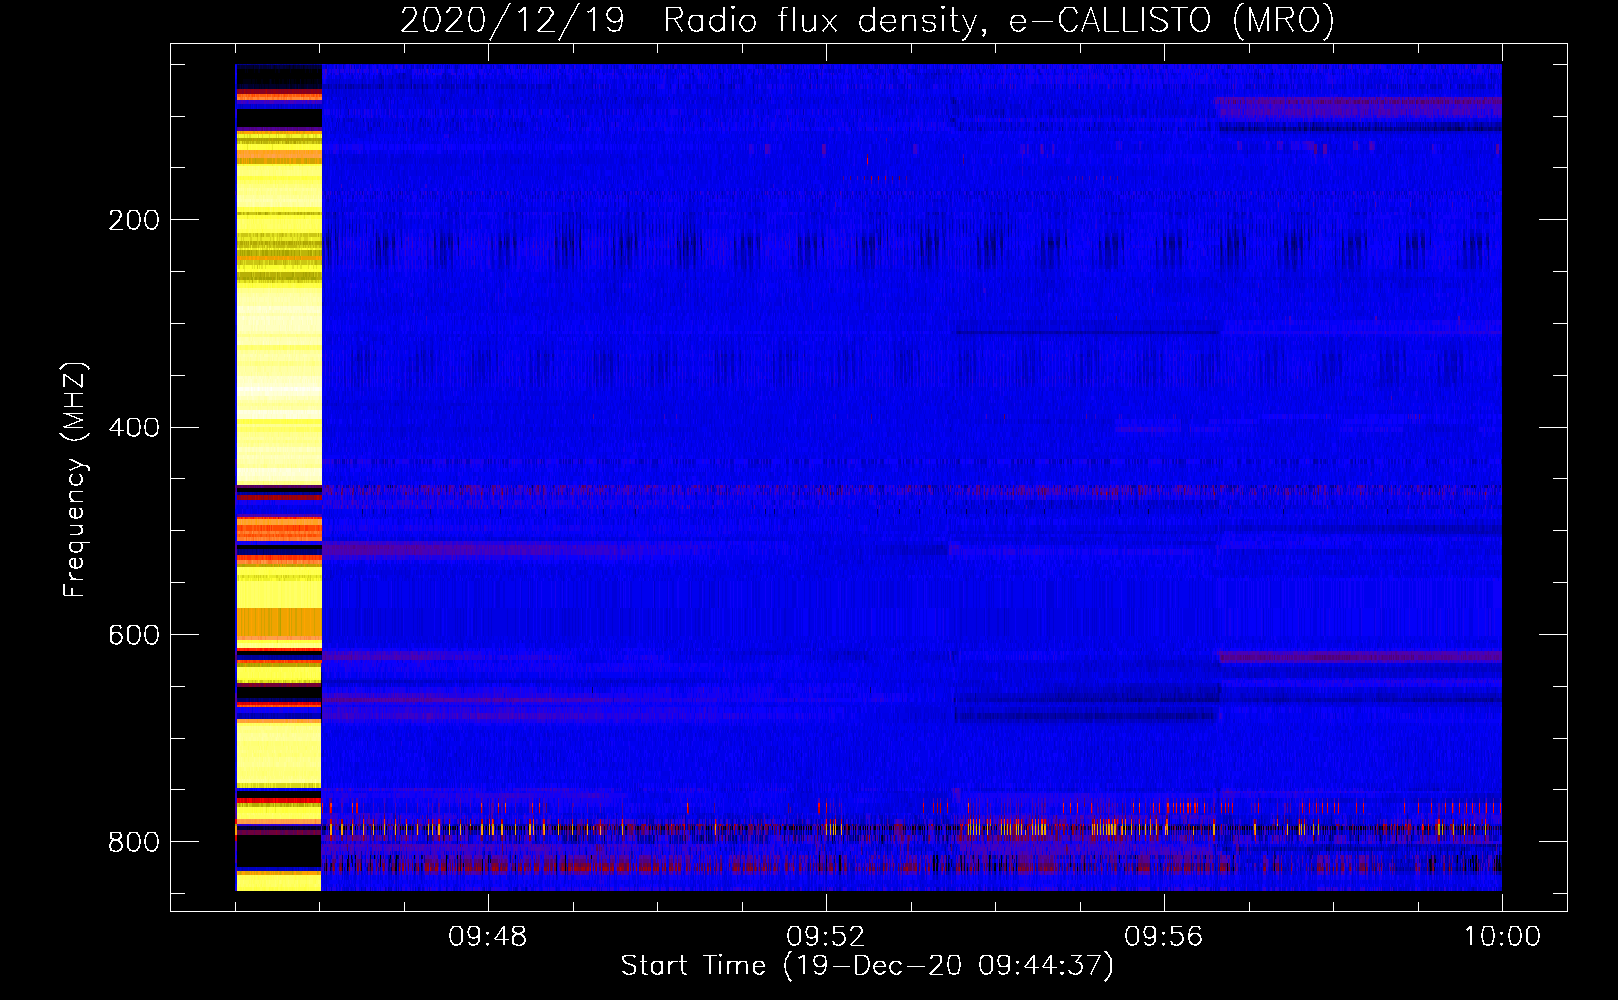The height and width of the screenshot is (1000, 1618).
Task: Click the 600 frequency tick label
Action: (134, 635)
